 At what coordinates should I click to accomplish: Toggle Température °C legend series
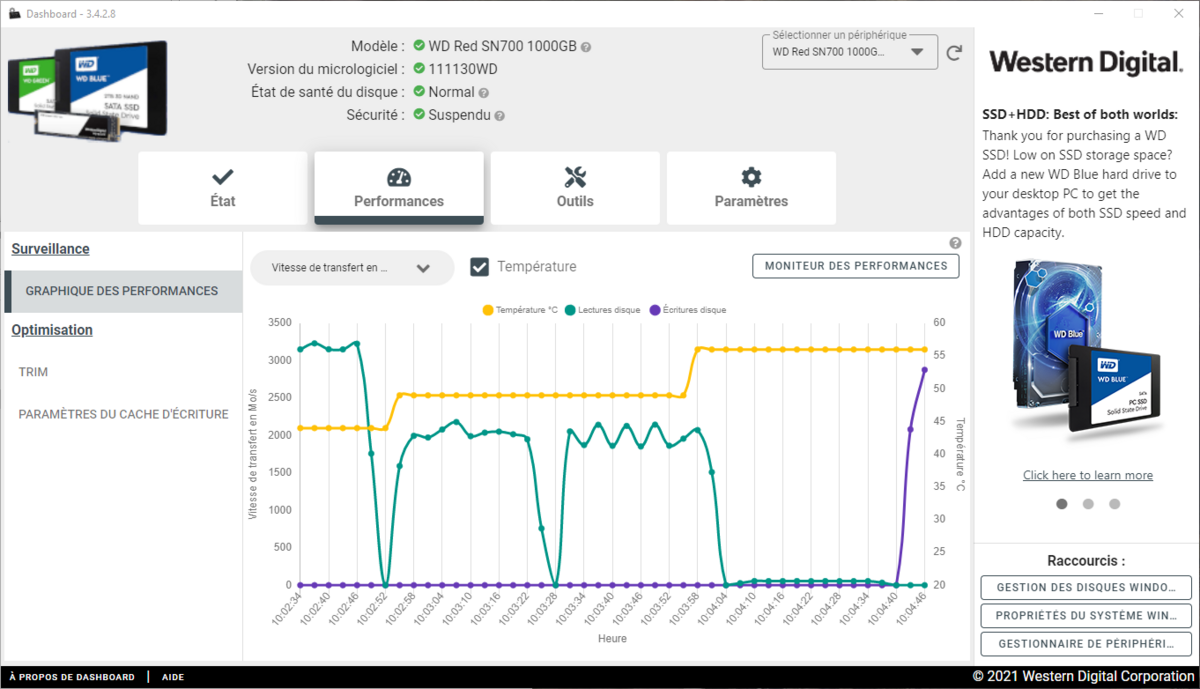[x=520, y=310]
